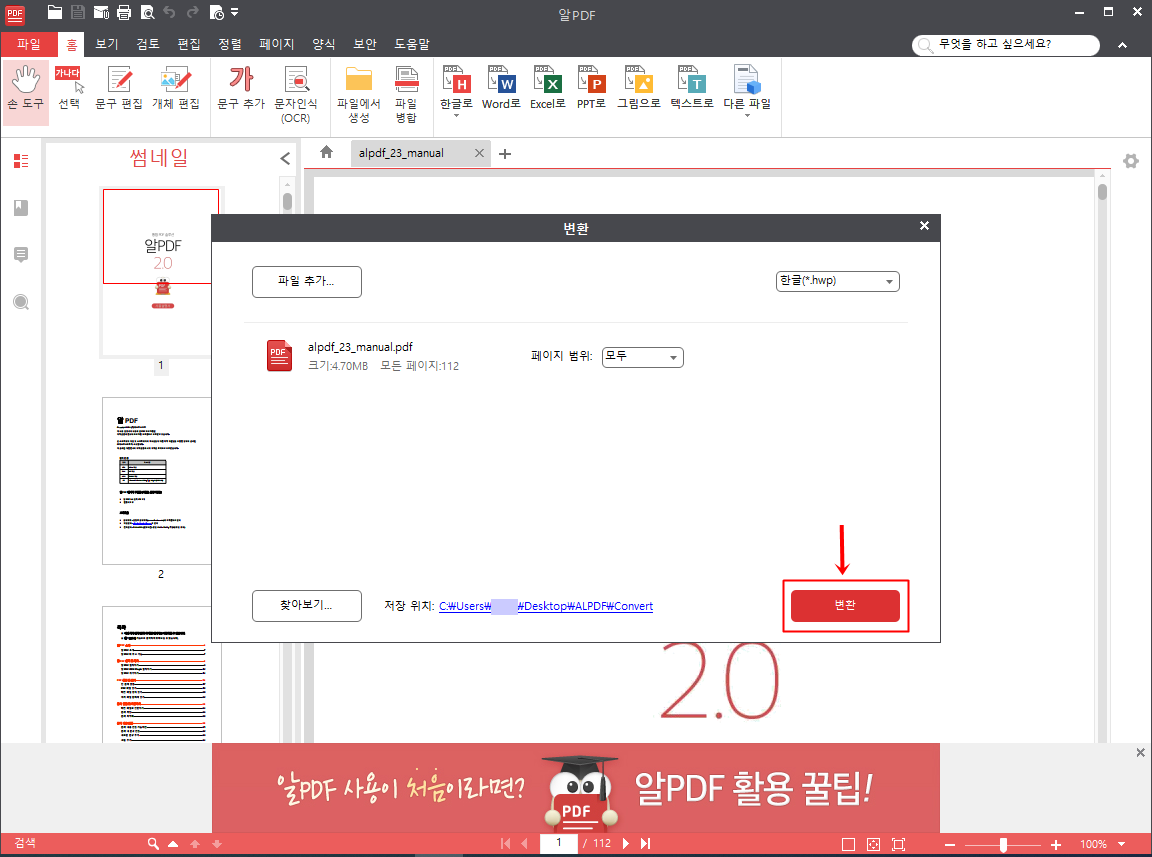Expand the 한글로 conversion dropdown arrow
This screenshot has width=1152, height=857.
[456, 116]
